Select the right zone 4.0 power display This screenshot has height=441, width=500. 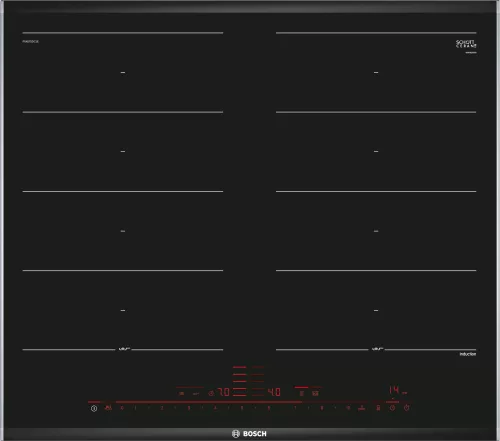coord(274,392)
